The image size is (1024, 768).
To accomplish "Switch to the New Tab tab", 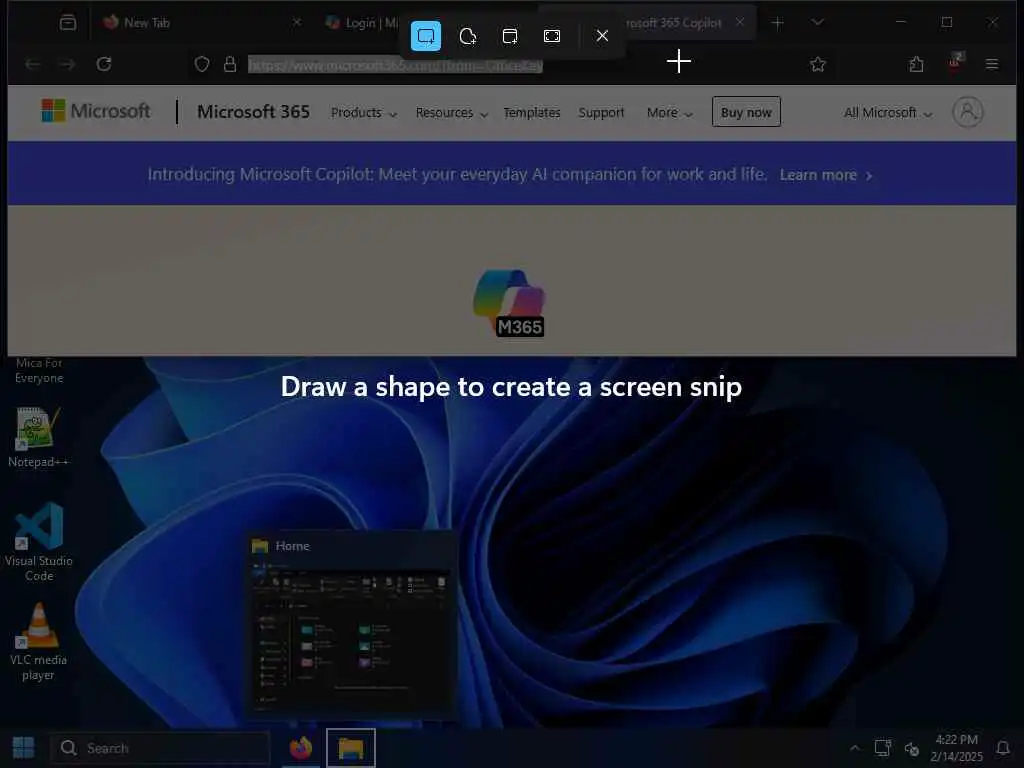I will pyautogui.click(x=202, y=23).
